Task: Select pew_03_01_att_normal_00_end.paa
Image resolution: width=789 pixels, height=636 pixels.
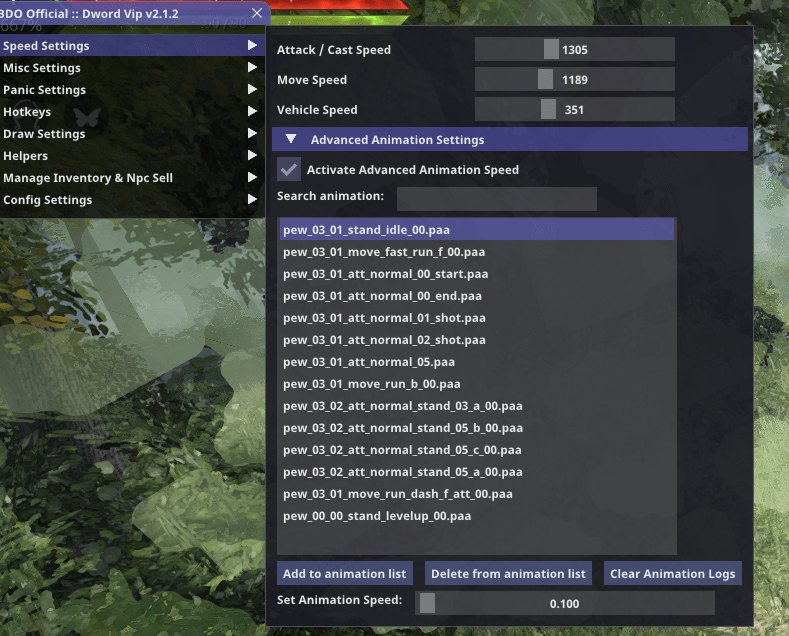Action: click(x=477, y=296)
